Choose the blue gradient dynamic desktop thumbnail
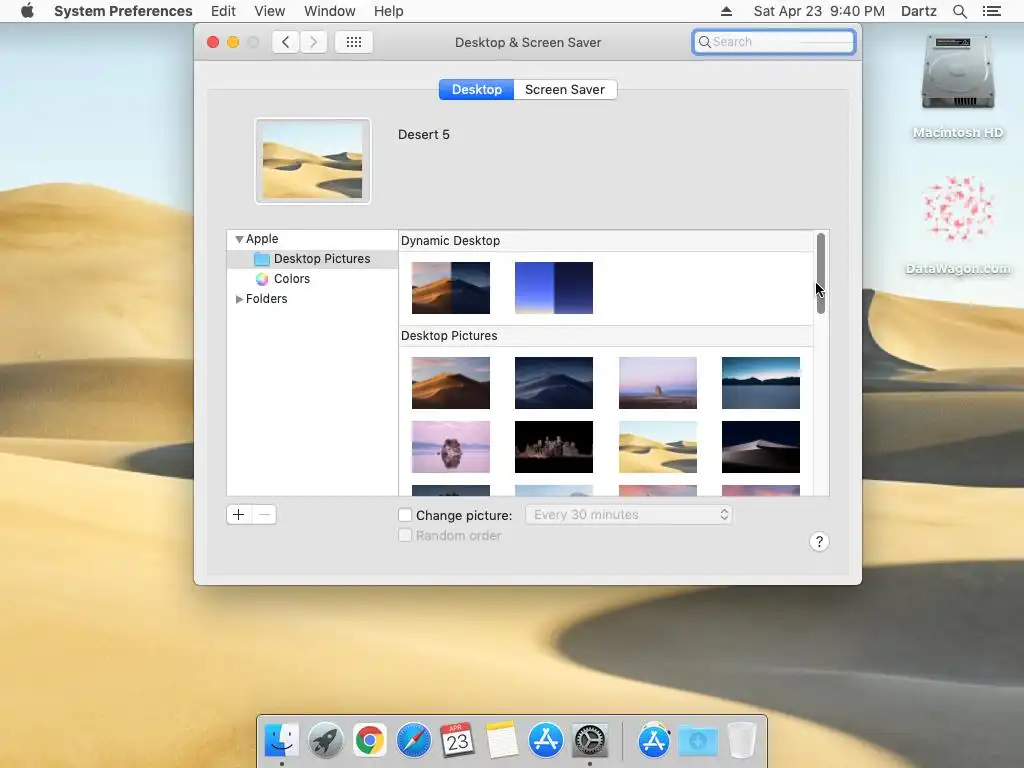1024x768 pixels. pos(554,288)
